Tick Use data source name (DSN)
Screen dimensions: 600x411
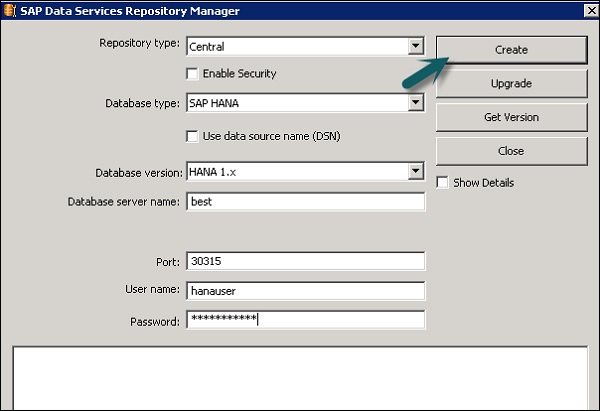pos(192,136)
